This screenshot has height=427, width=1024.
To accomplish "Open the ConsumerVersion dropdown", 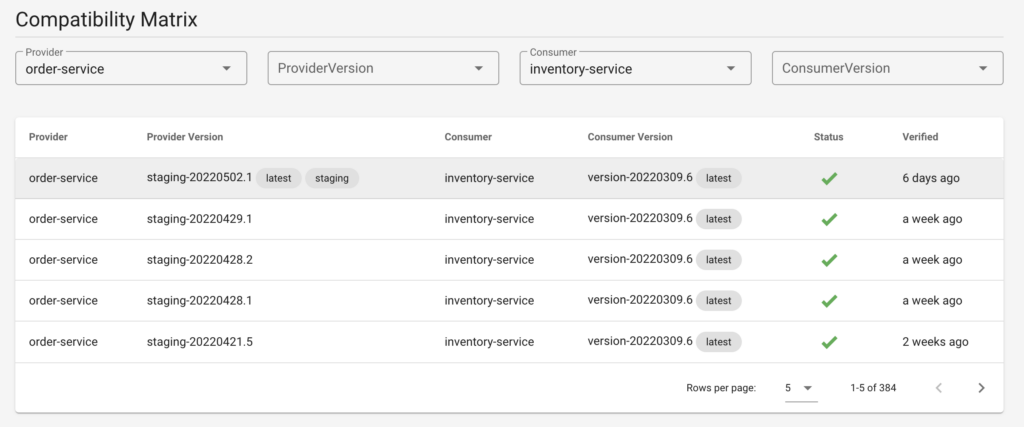I will [x=888, y=68].
